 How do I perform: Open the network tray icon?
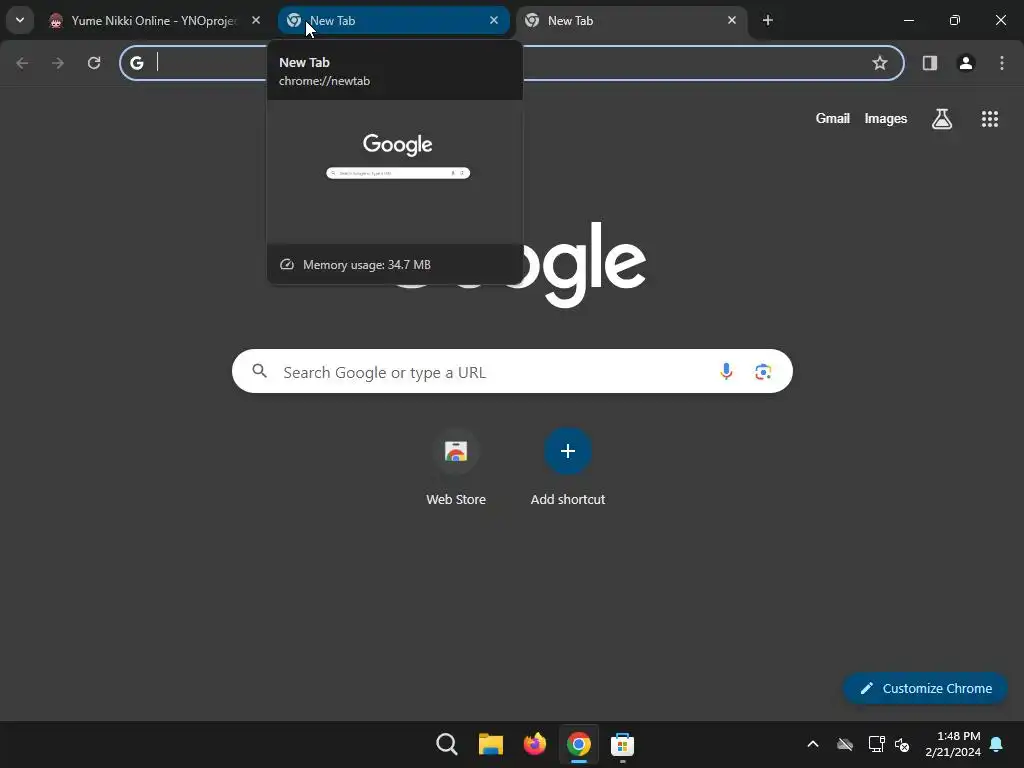(x=876, y=744)
